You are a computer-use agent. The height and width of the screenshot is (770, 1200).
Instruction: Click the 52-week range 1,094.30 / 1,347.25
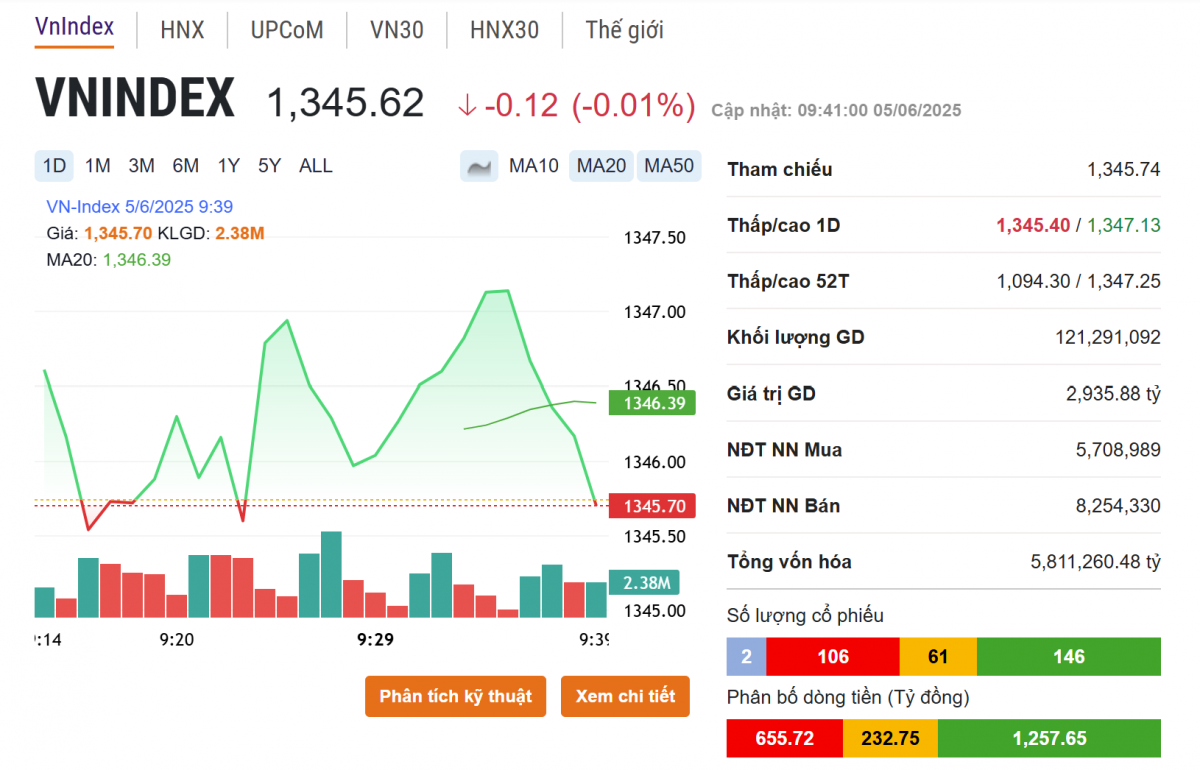click(1078, 282)
